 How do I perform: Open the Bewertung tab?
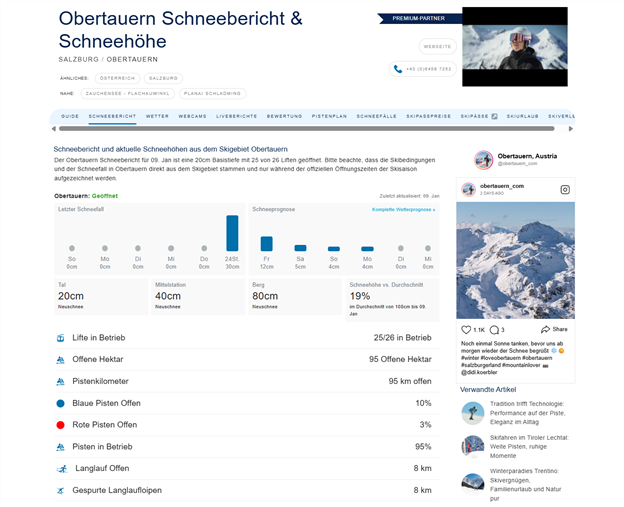point(284,116)
